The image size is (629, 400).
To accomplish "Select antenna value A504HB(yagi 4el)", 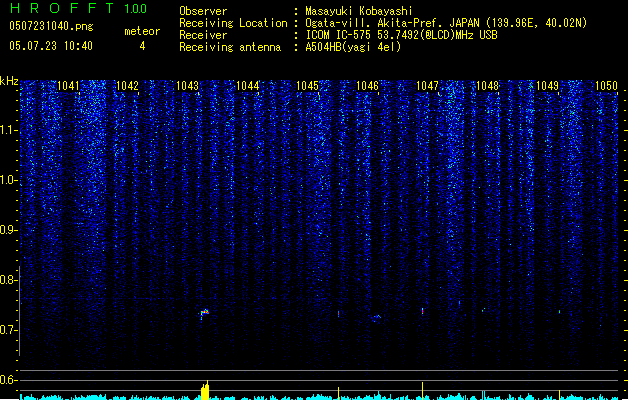I will pos(353,47).
